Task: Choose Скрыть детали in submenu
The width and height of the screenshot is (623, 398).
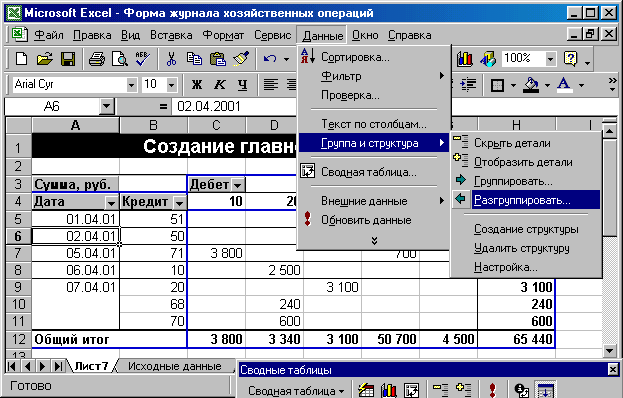Action: 526,143
